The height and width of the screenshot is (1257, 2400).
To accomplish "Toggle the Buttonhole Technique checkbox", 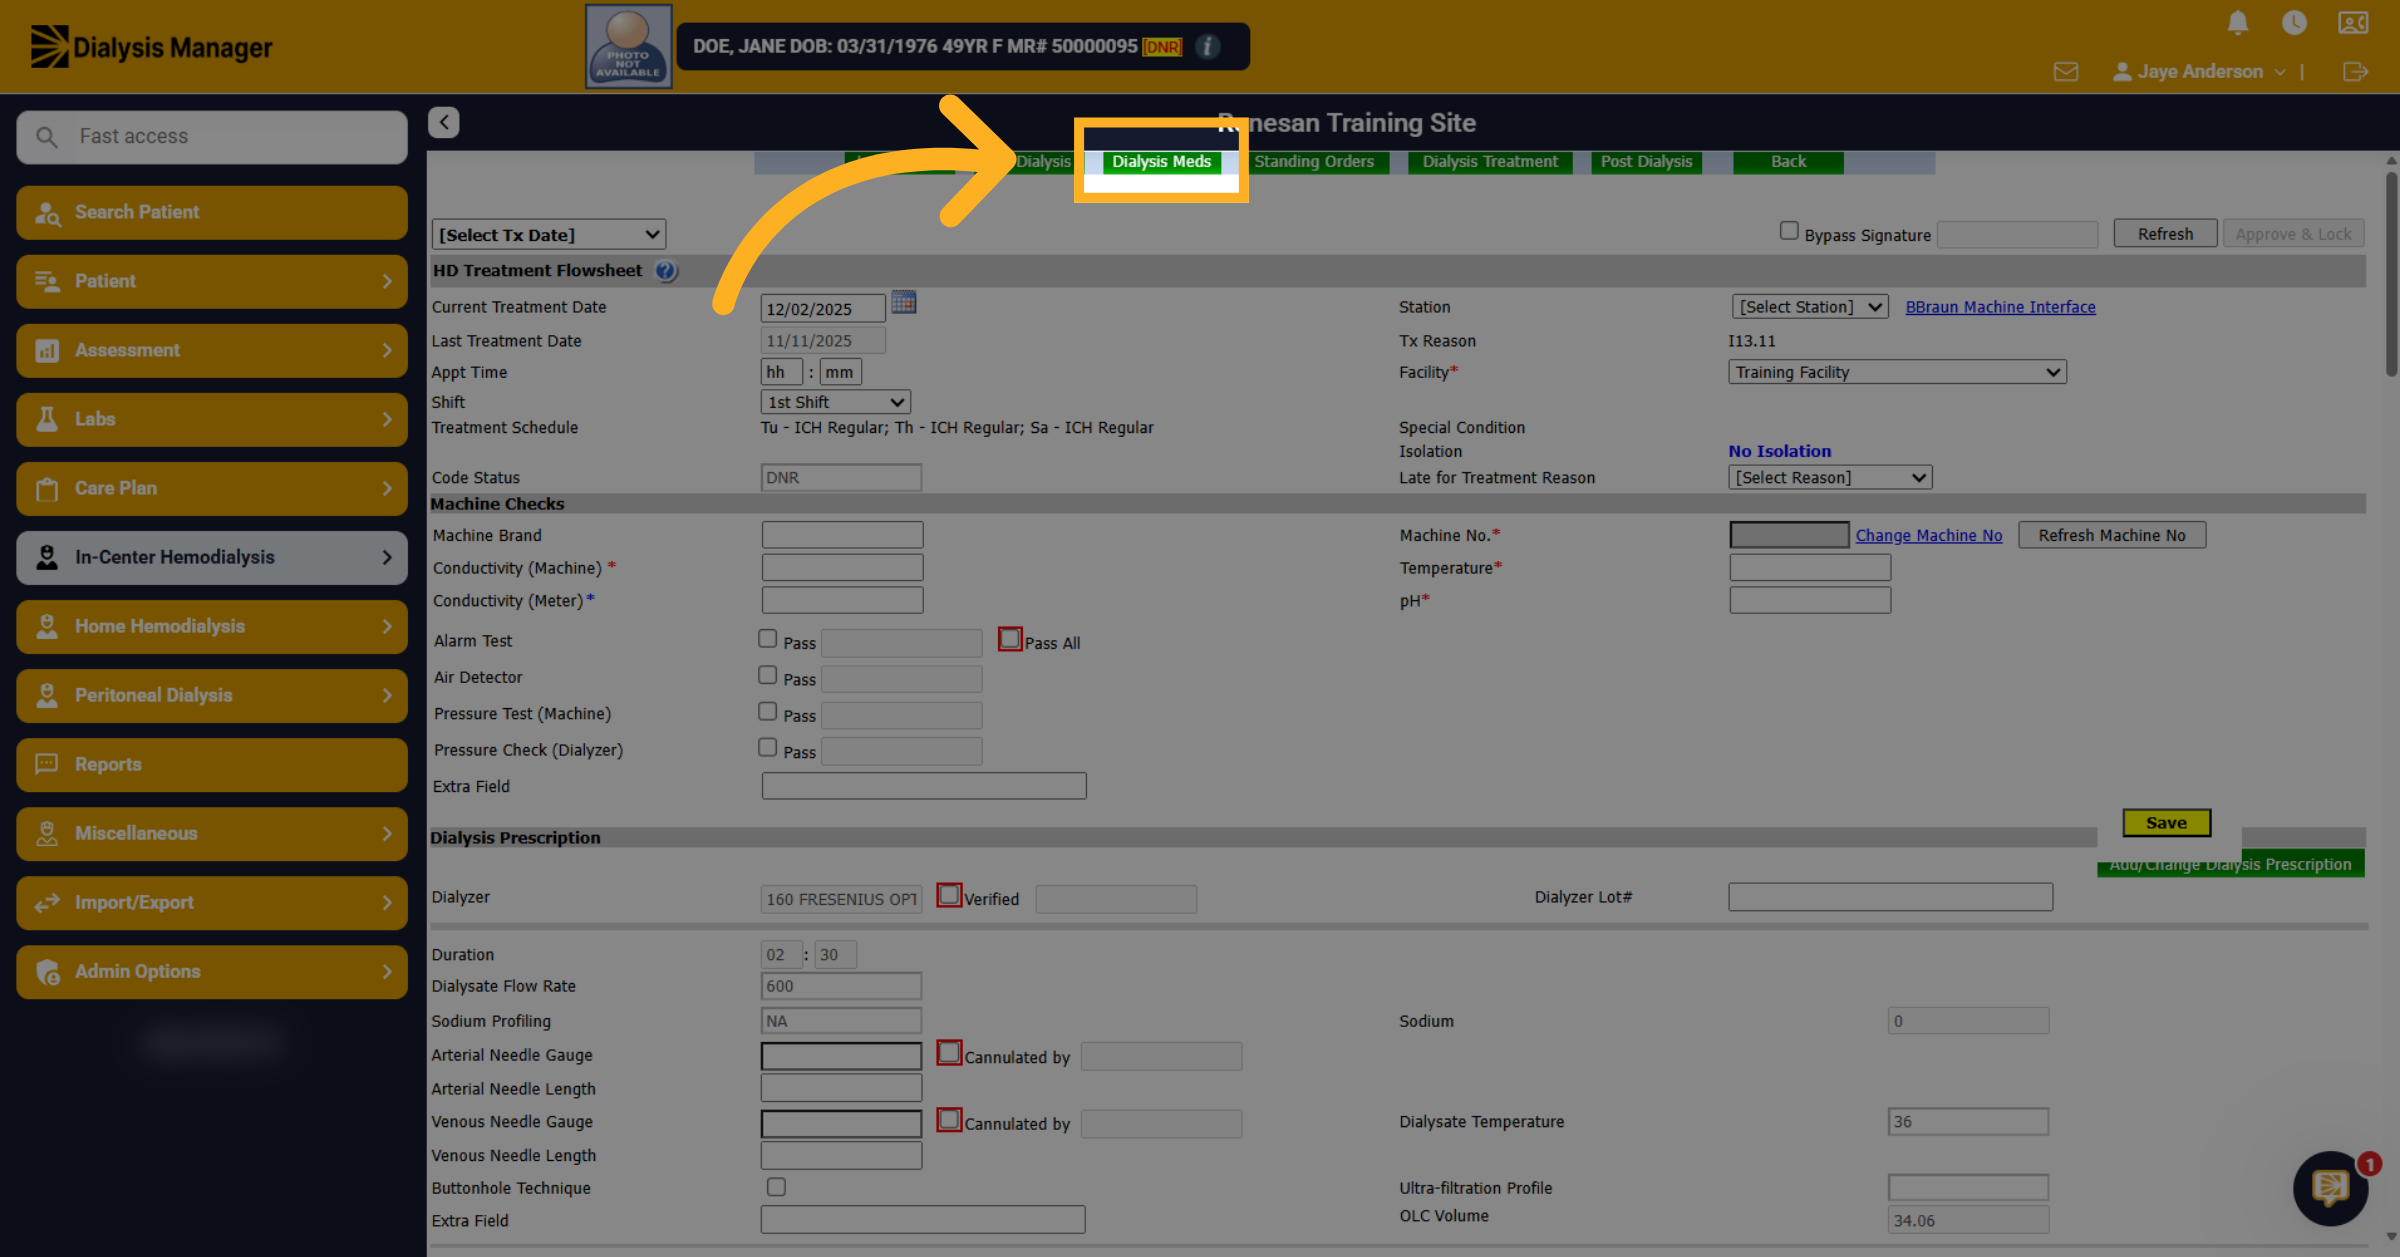I will coord(776,1187).
